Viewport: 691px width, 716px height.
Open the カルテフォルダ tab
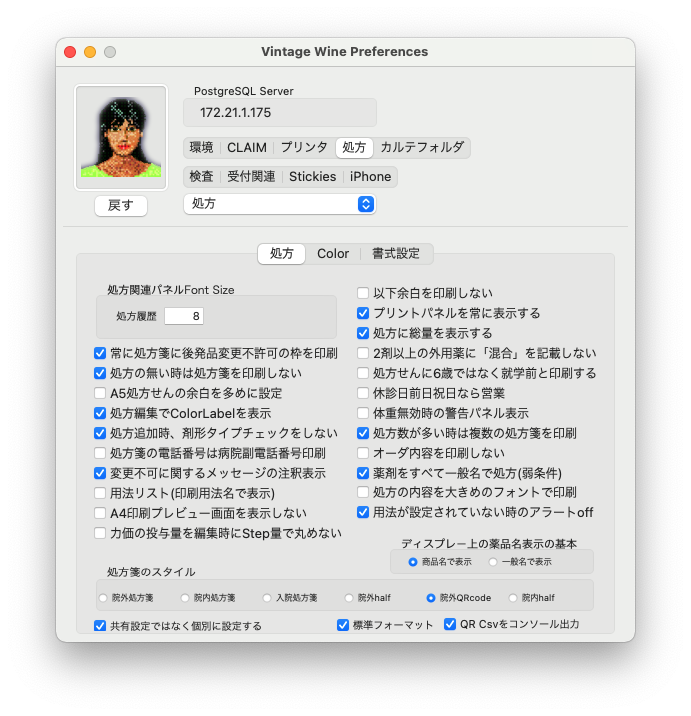422,148
